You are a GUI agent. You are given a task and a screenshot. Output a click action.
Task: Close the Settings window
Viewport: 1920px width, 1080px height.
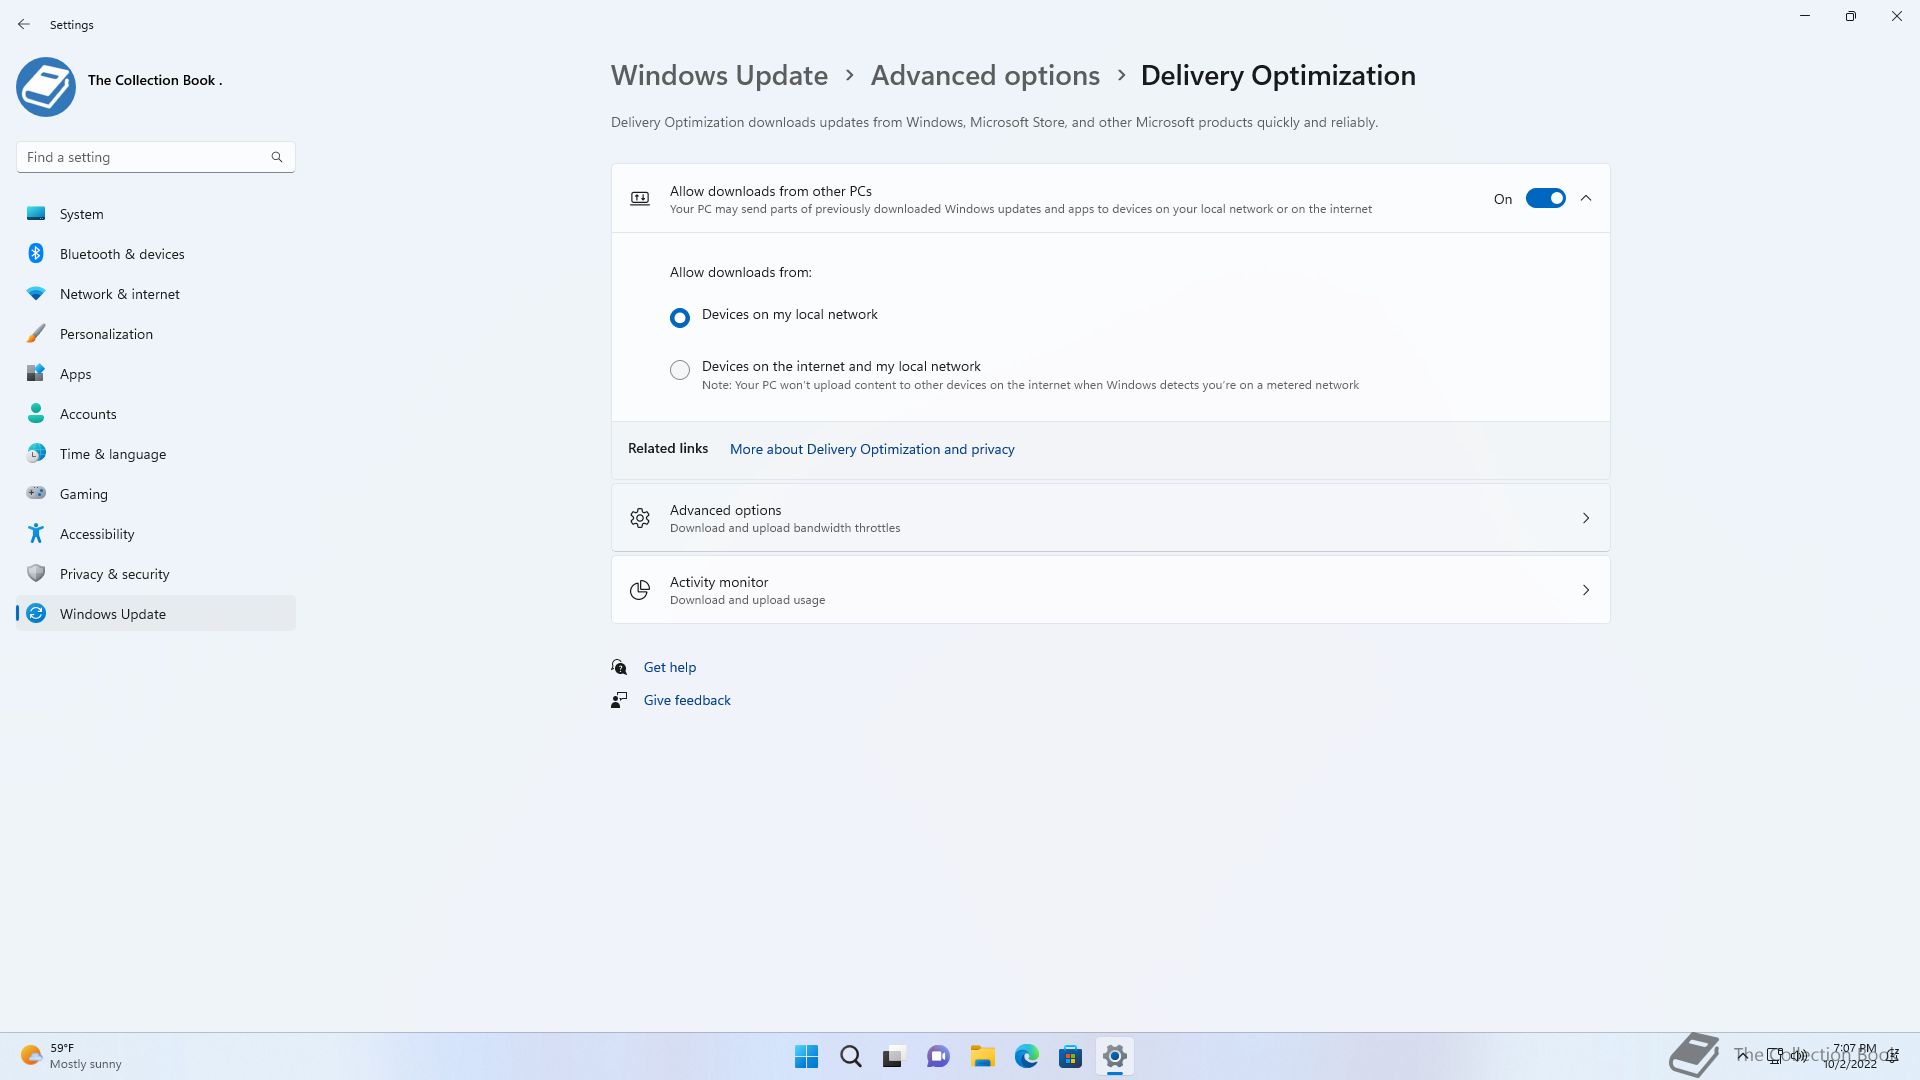[1897, 16]
